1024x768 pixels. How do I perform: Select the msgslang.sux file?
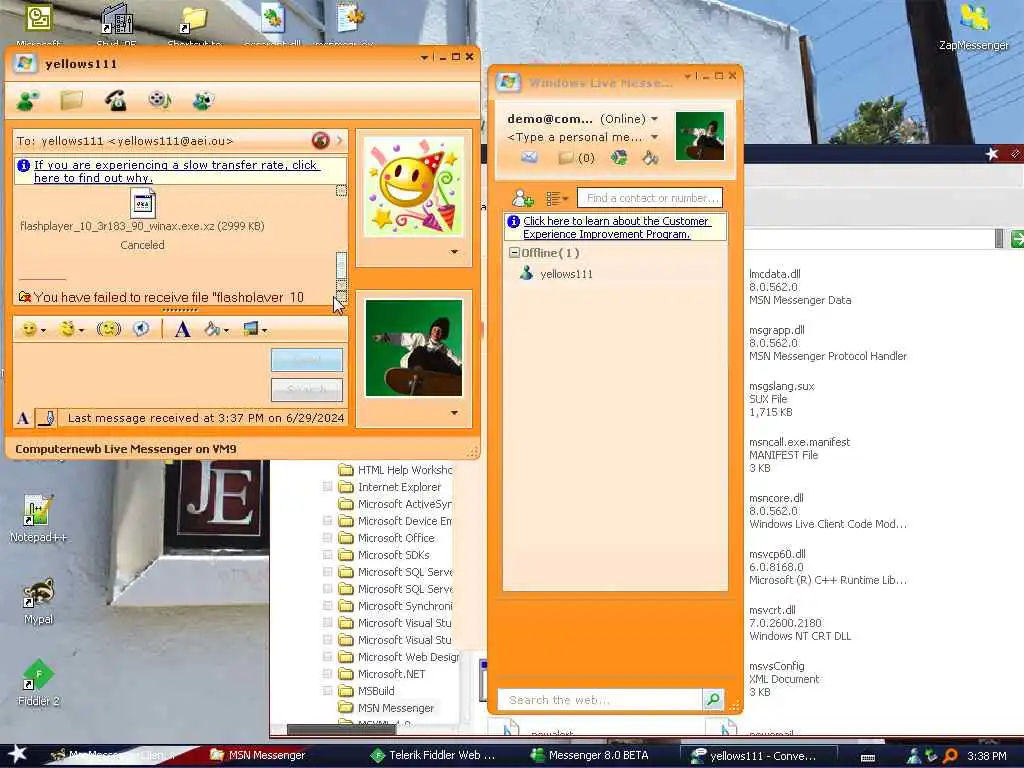point(782,399)
